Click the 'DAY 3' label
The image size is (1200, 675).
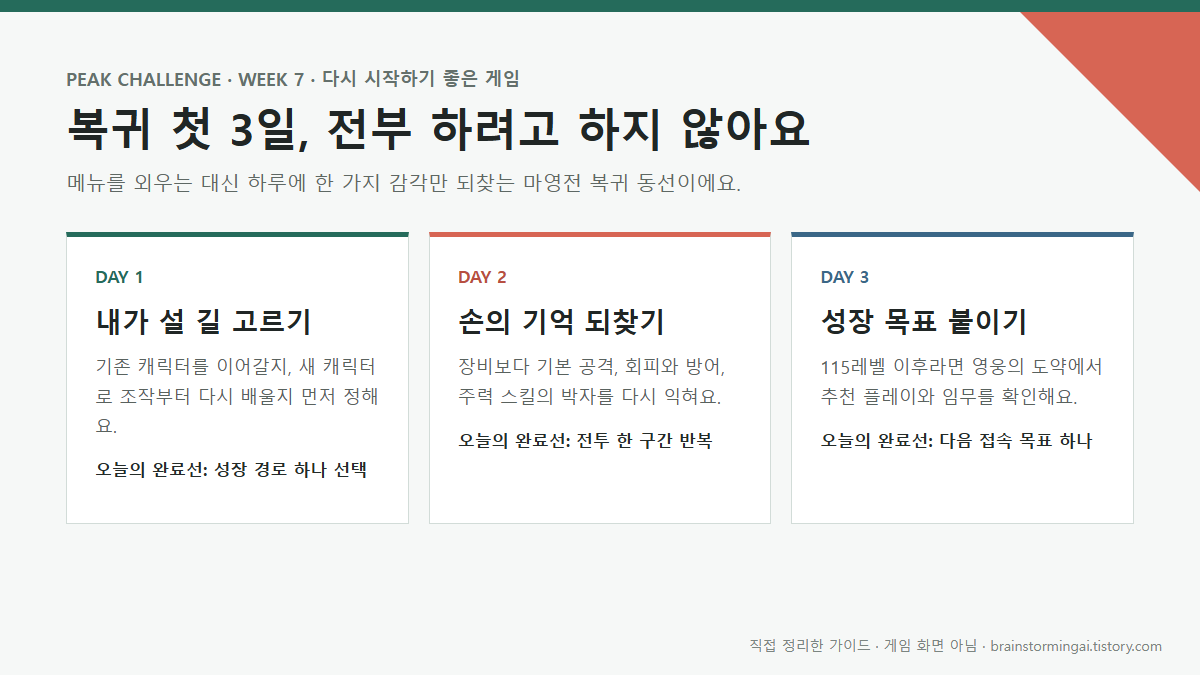pyautogui.click(x=845, y=277)
